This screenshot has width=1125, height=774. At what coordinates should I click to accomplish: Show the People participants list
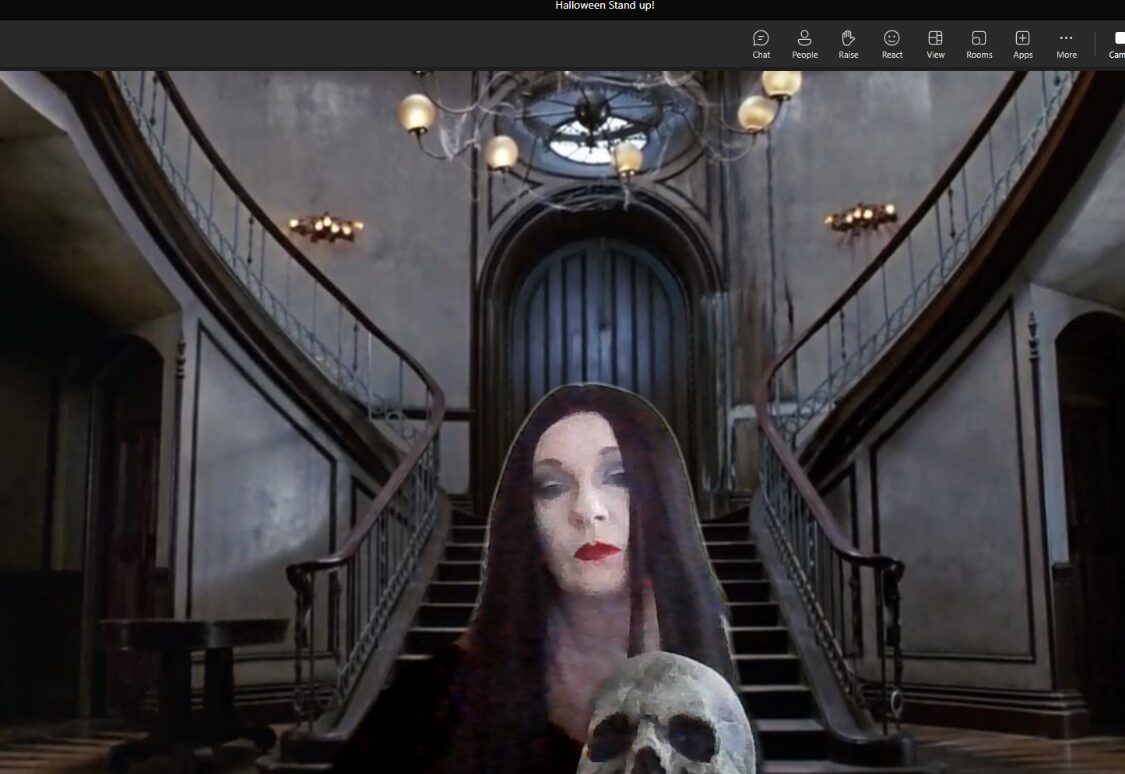[804, 44]
